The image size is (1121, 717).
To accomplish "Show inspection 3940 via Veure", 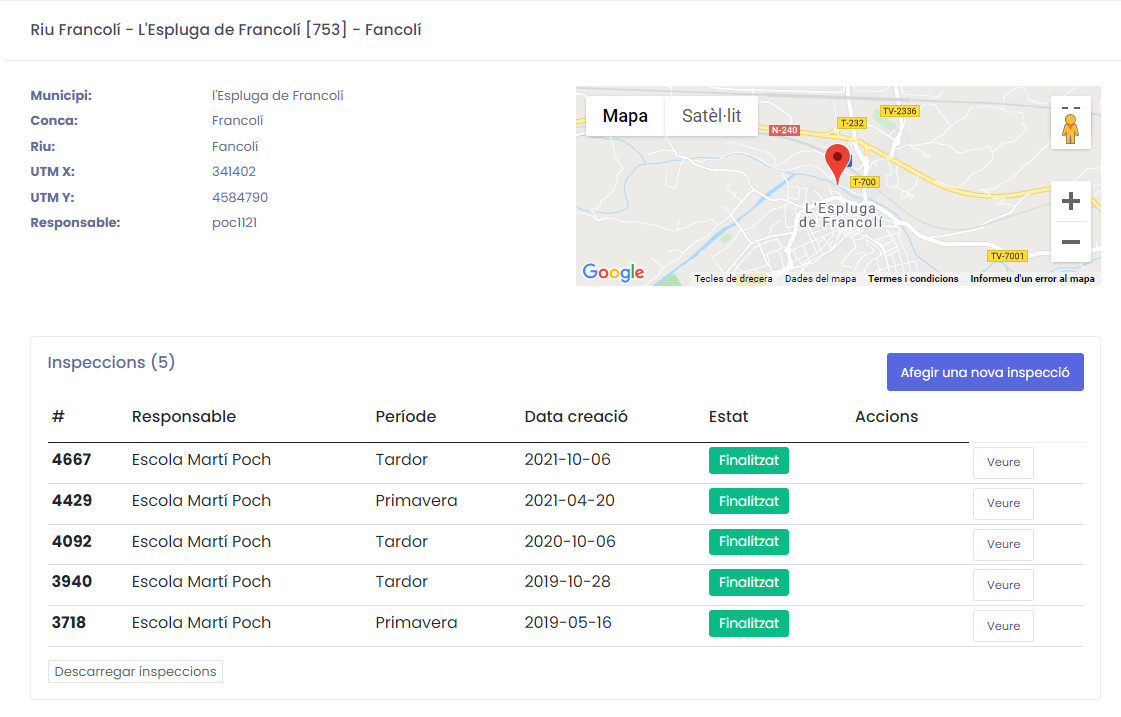I will pyautogui.click(x=1003, y=585).
